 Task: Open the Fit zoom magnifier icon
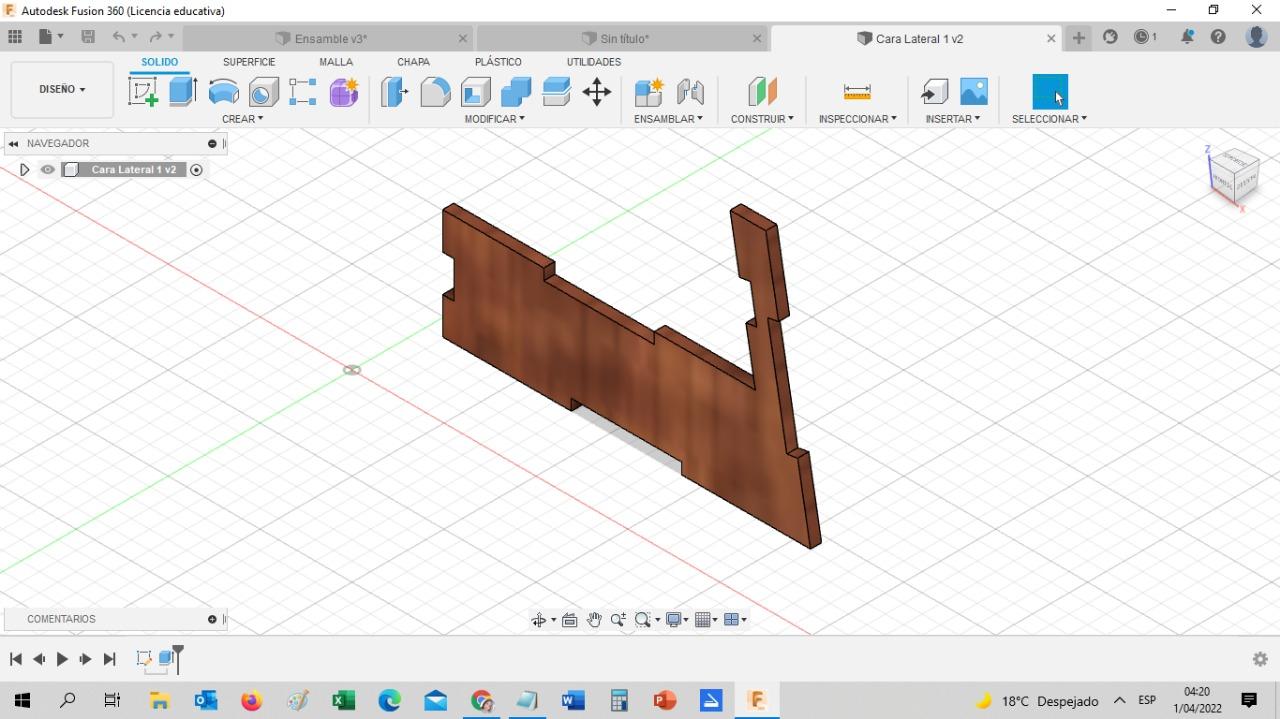(x=643, y=620)
